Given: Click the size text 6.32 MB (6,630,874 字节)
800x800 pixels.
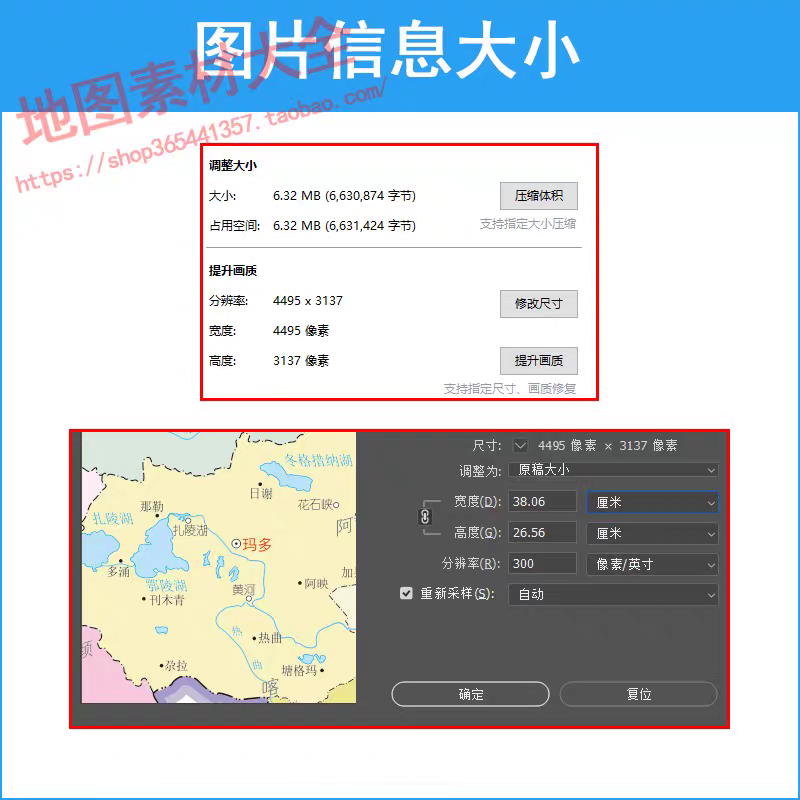Looking at the screenshot, I should click(344, 196).
